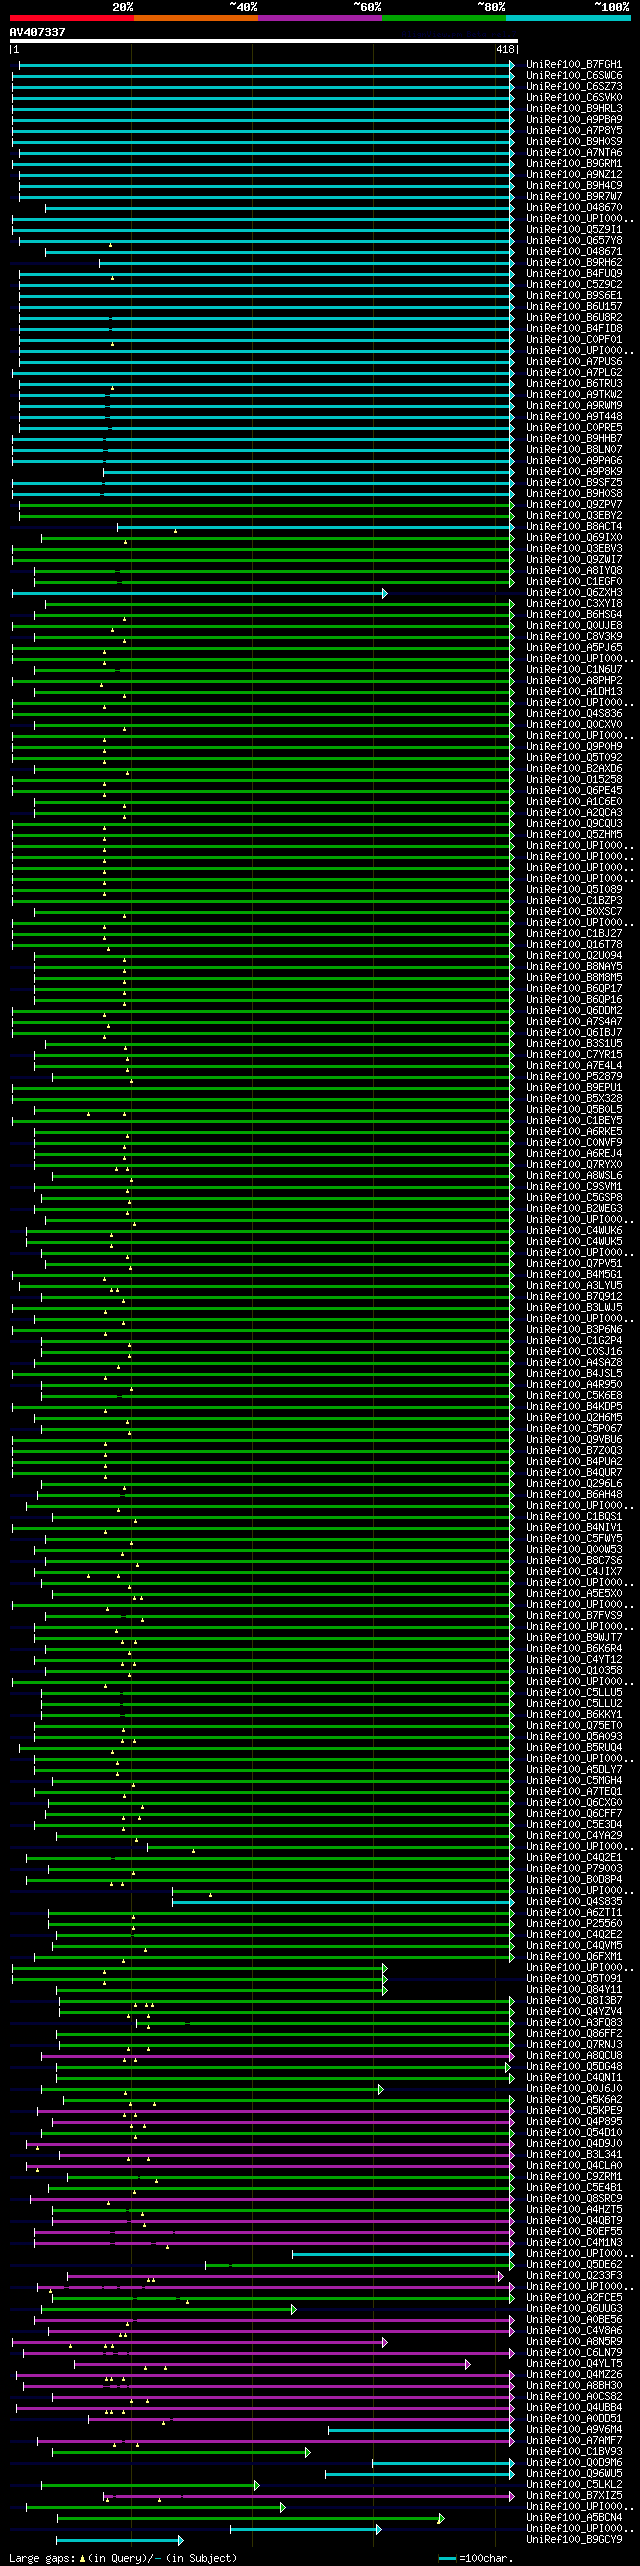Select UniRef100_B8ACT4 label

coord(574,527)
